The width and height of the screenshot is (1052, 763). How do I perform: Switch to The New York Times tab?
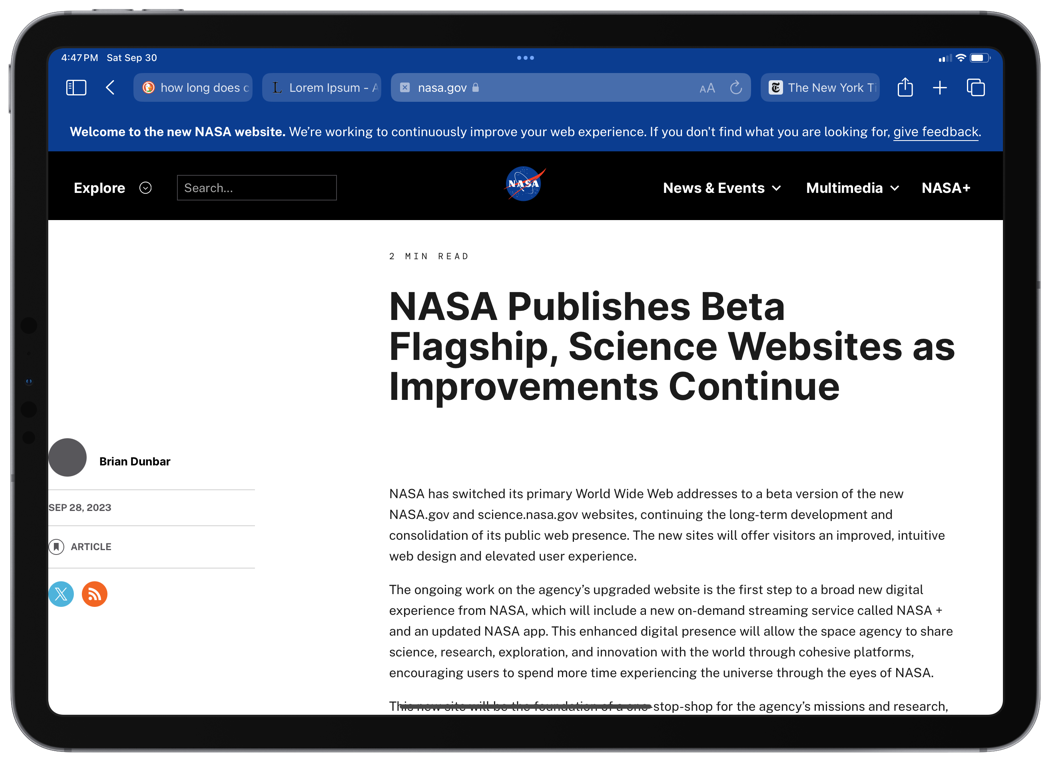(x=821, y=88)
